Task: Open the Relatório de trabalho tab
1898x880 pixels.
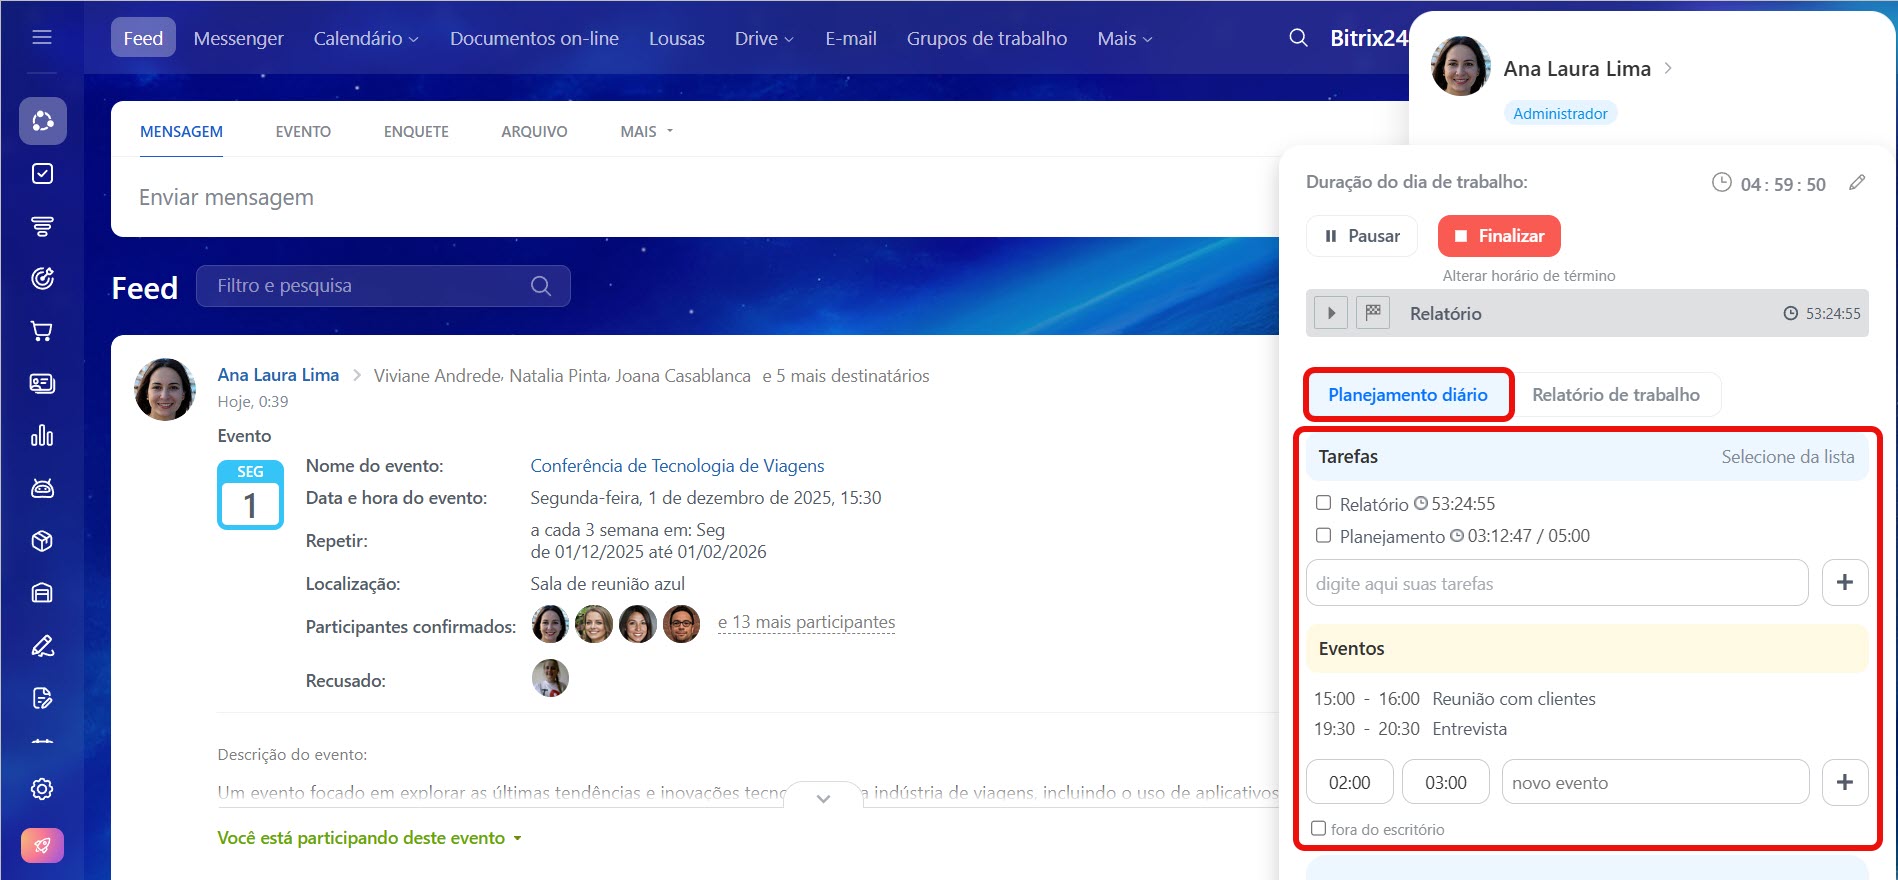Action: pyautogui.click(x=1615, y=395)
